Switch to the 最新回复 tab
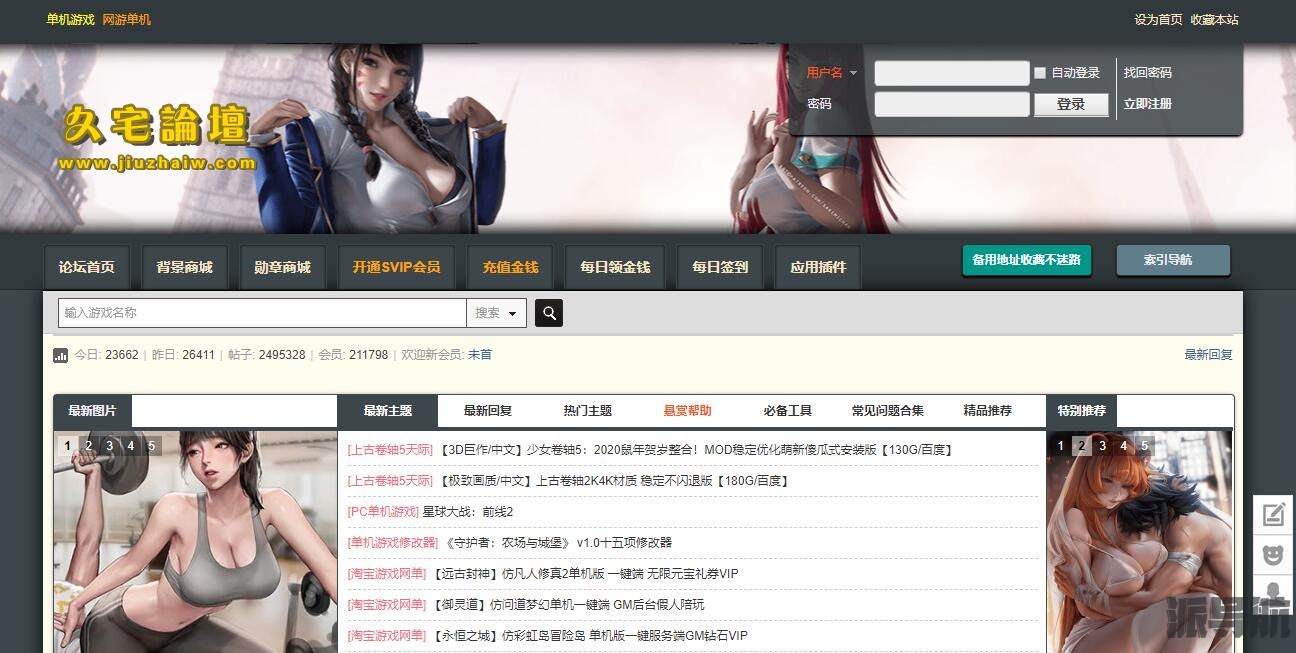Screen dimensions: 1296x653 (488, 411)
